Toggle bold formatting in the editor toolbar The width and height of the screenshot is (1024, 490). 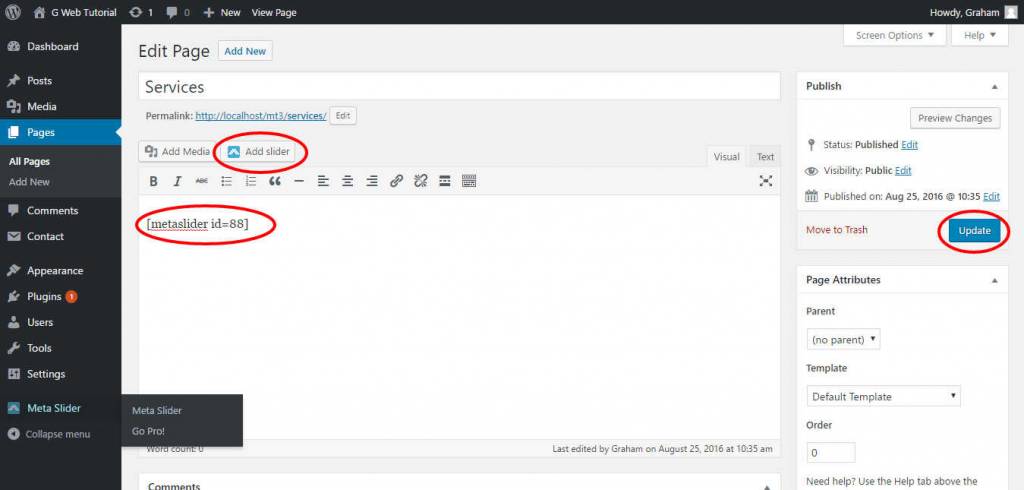coord(154,181)
